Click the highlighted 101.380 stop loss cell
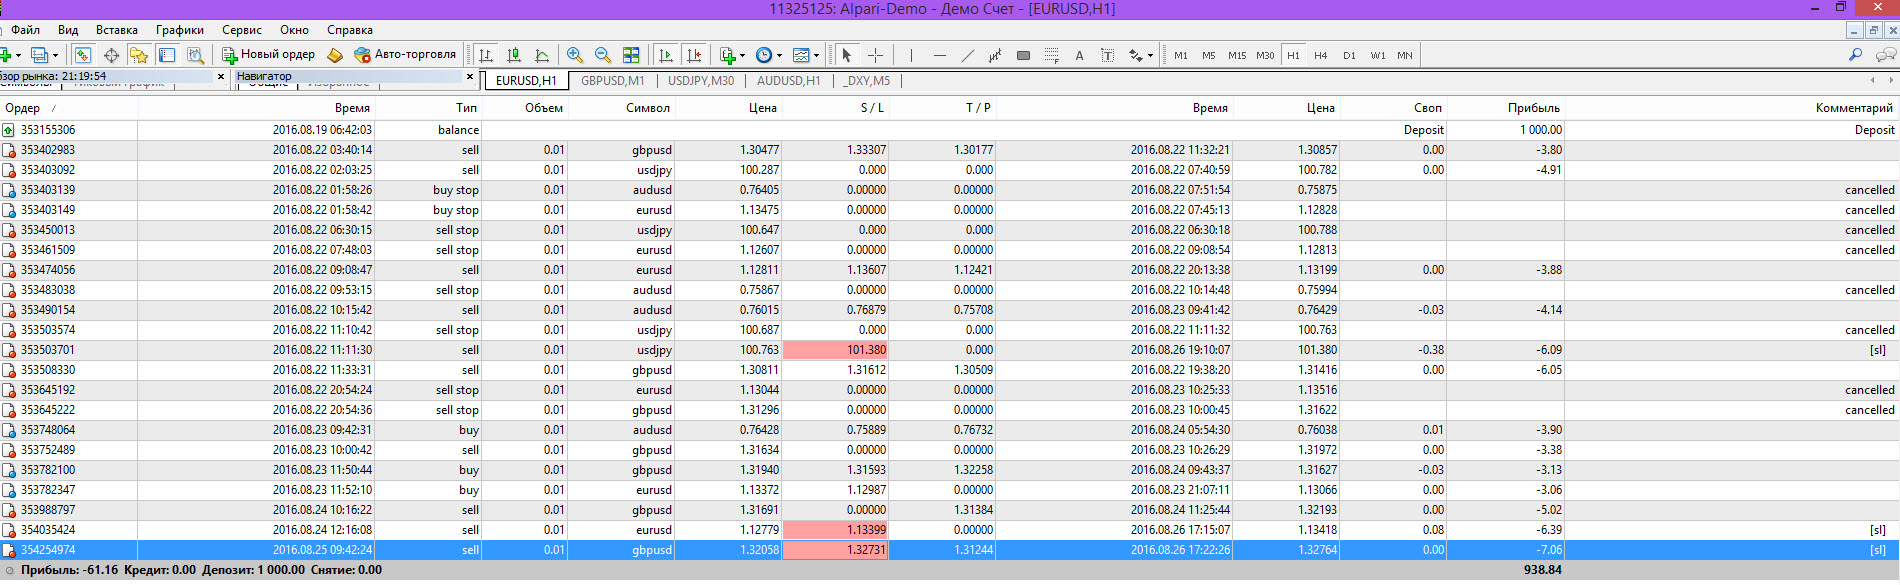The width and height of the screenshot is (1900, 585). 835,350
